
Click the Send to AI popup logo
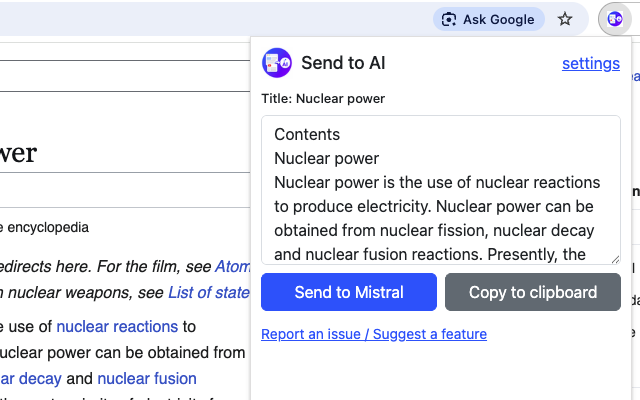[x=277, y=63]
